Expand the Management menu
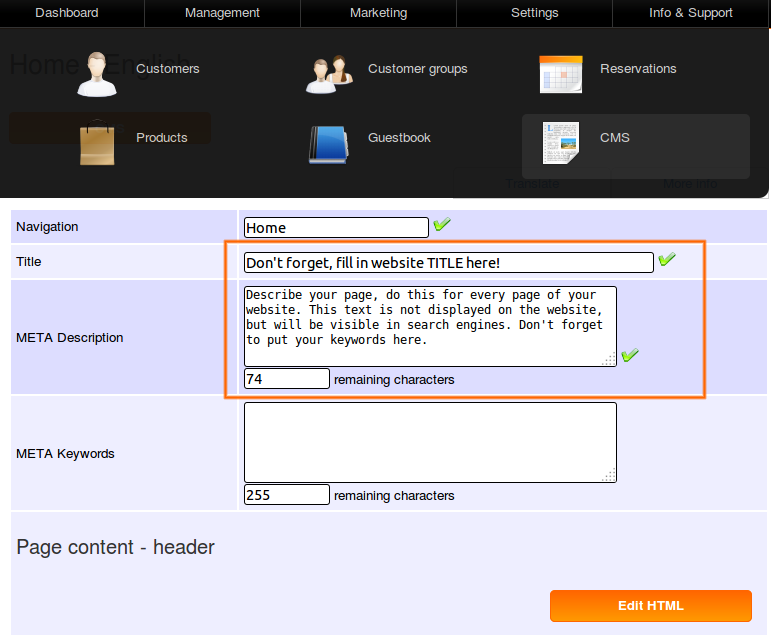This screenshot has height=635, width=771. click(222, 13)
